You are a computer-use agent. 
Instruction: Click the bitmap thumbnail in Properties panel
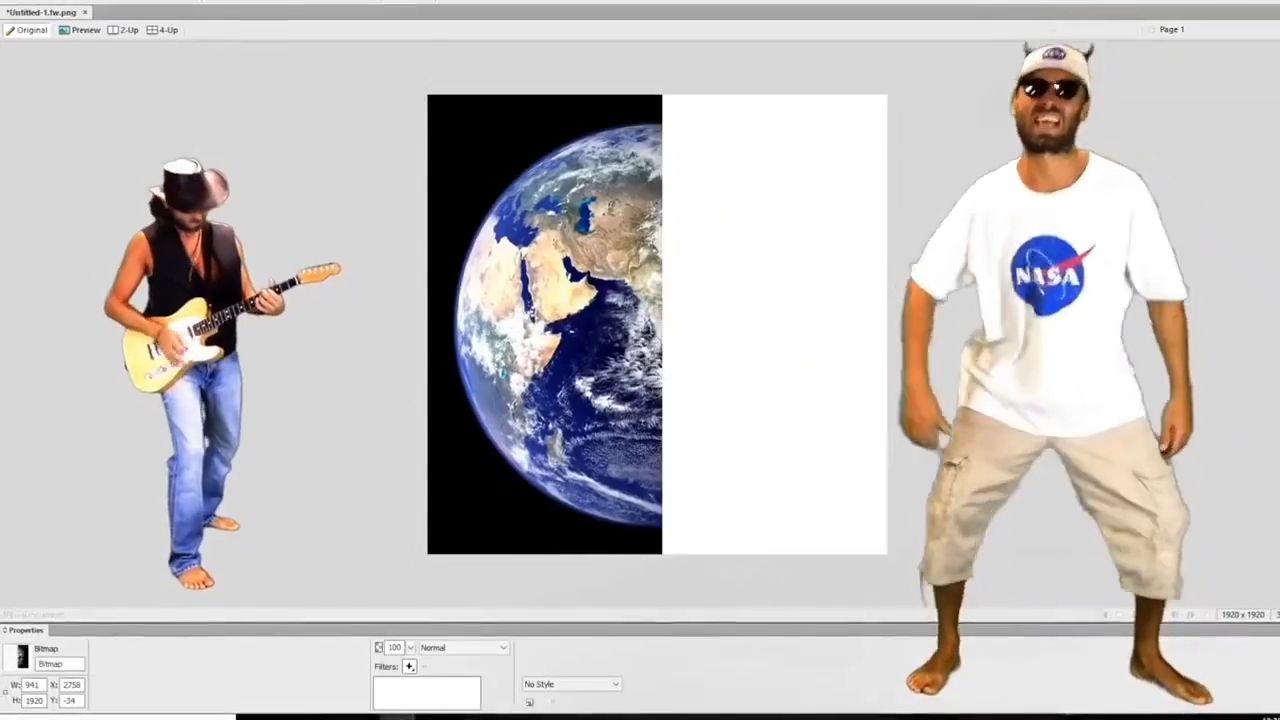pyautogui.click(x=23, y=656)
